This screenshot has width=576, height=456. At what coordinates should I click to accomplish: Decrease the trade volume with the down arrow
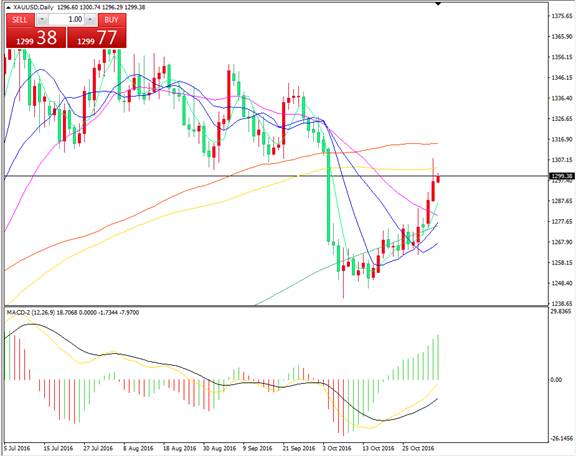pos(42,19)
